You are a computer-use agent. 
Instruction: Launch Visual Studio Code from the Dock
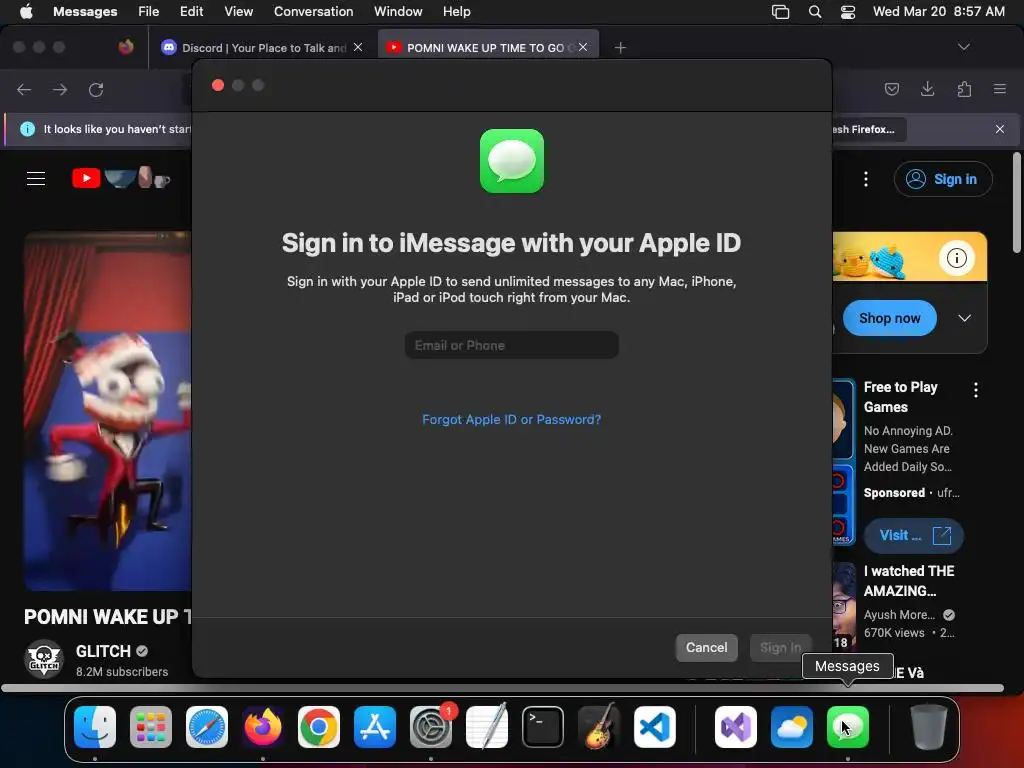(x=654, y=727)
